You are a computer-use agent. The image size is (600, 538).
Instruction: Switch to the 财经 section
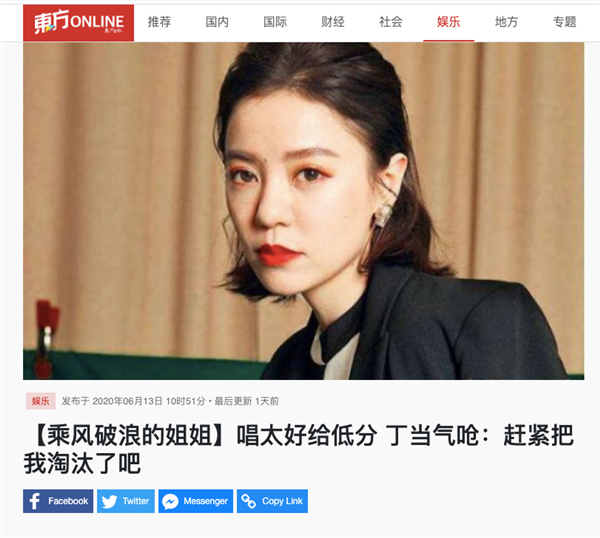pyautogui.click(x=333, y=22)
